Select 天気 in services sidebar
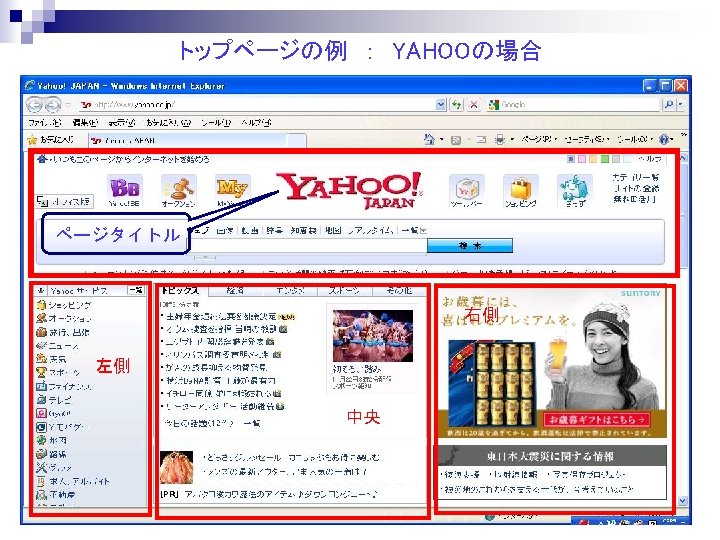 click(x=51, y=359)
